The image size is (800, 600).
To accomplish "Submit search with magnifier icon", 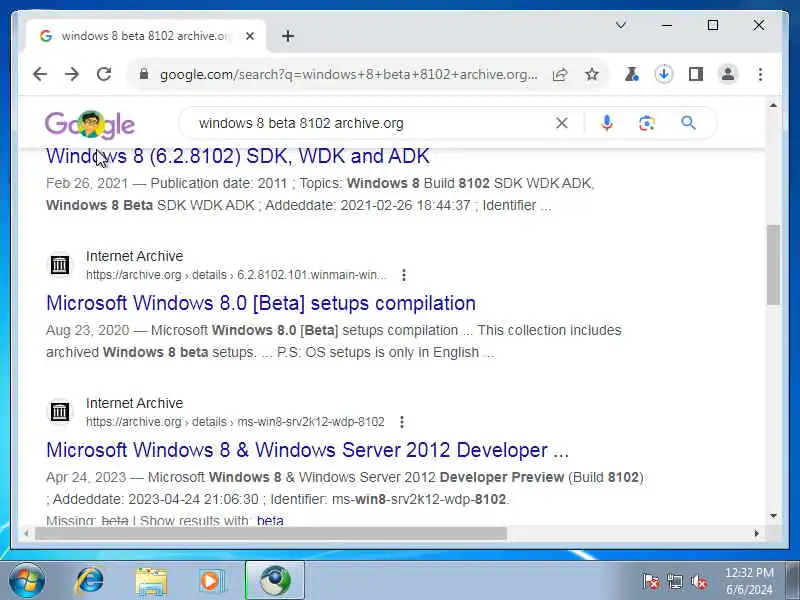I will pyautogui.click(x=688, y=123).
